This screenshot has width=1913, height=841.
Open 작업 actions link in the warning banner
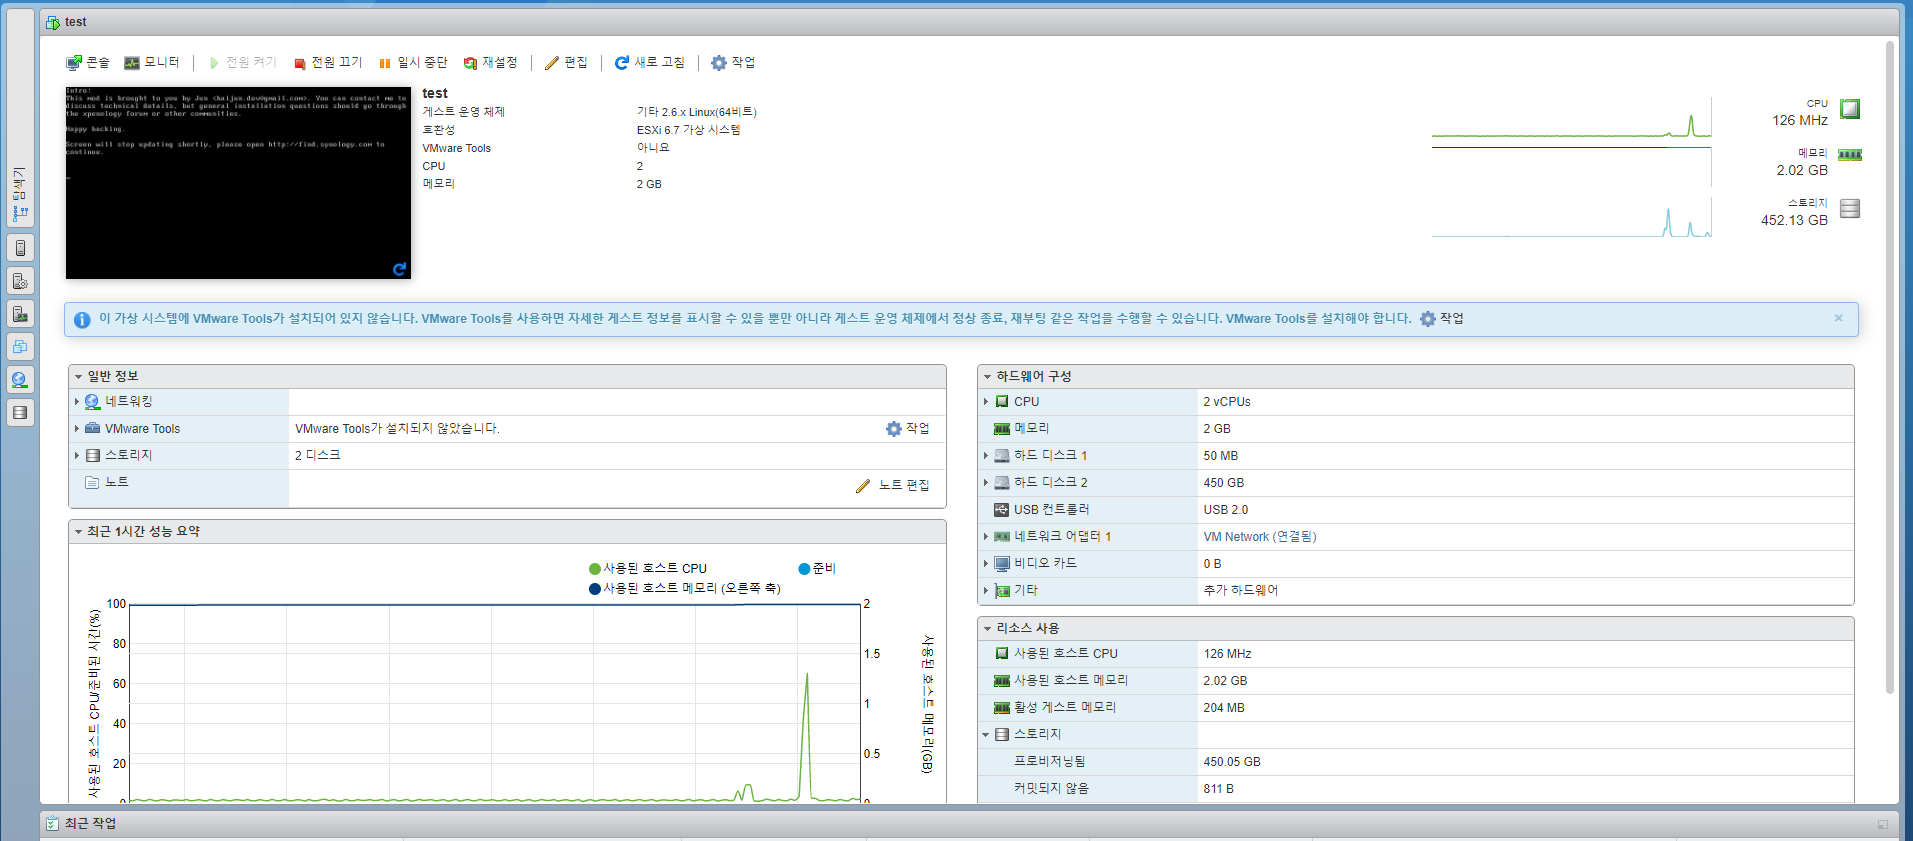(x=1442, y=319)
